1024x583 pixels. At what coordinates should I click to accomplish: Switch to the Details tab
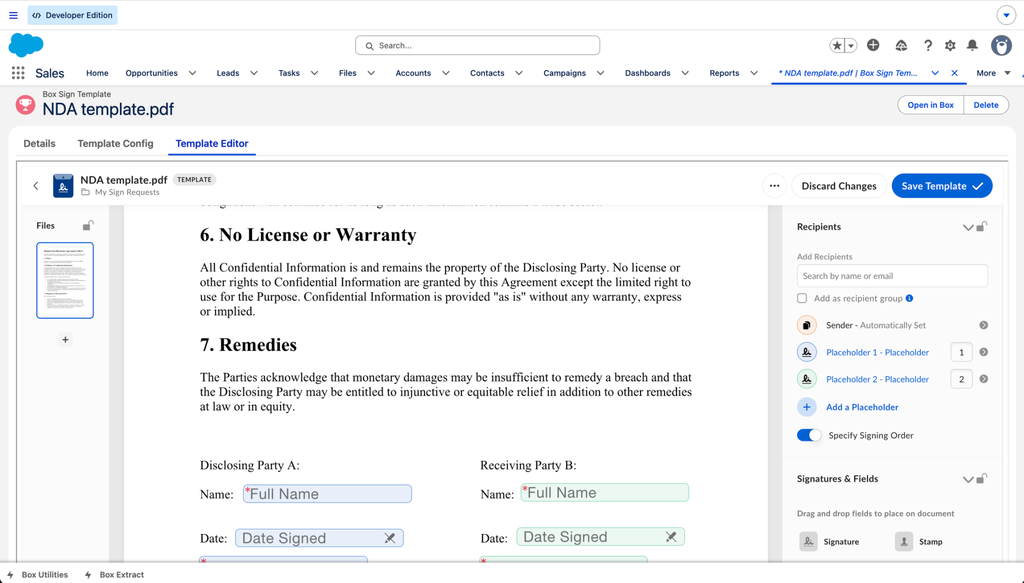coord(39,144)
